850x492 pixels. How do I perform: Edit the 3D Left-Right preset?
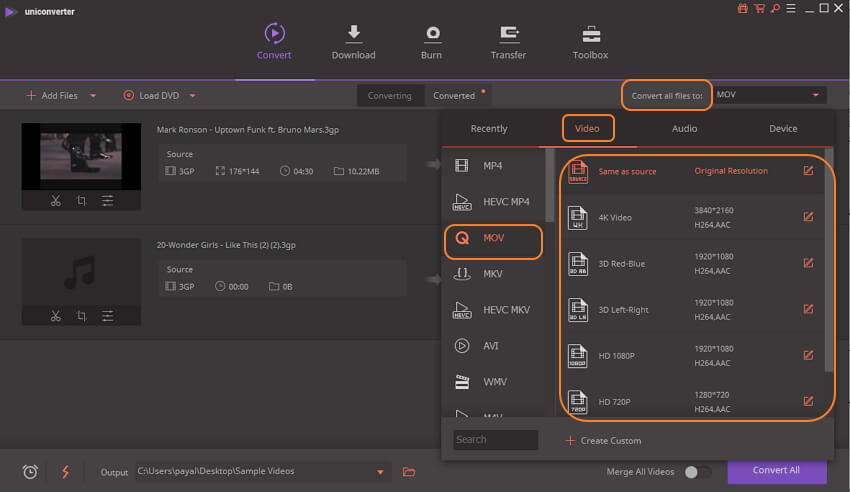click(808, 309)
